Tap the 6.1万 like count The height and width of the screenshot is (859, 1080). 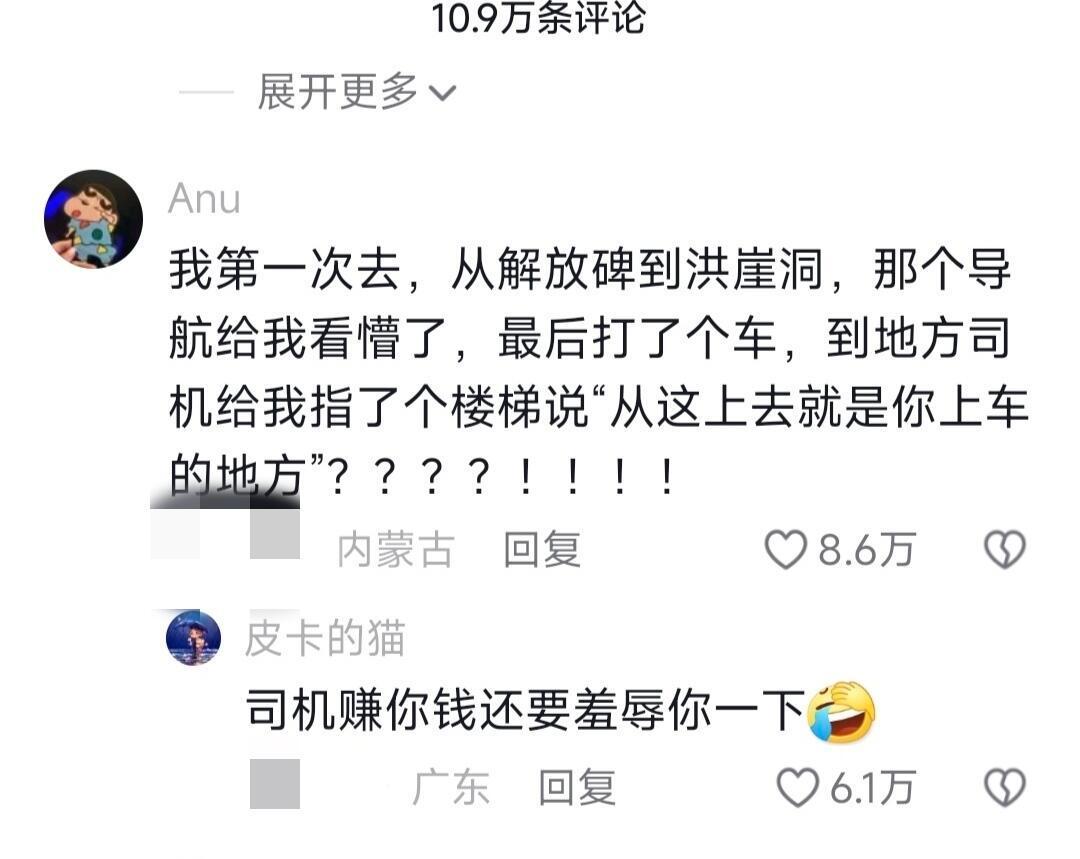point(872,787)
